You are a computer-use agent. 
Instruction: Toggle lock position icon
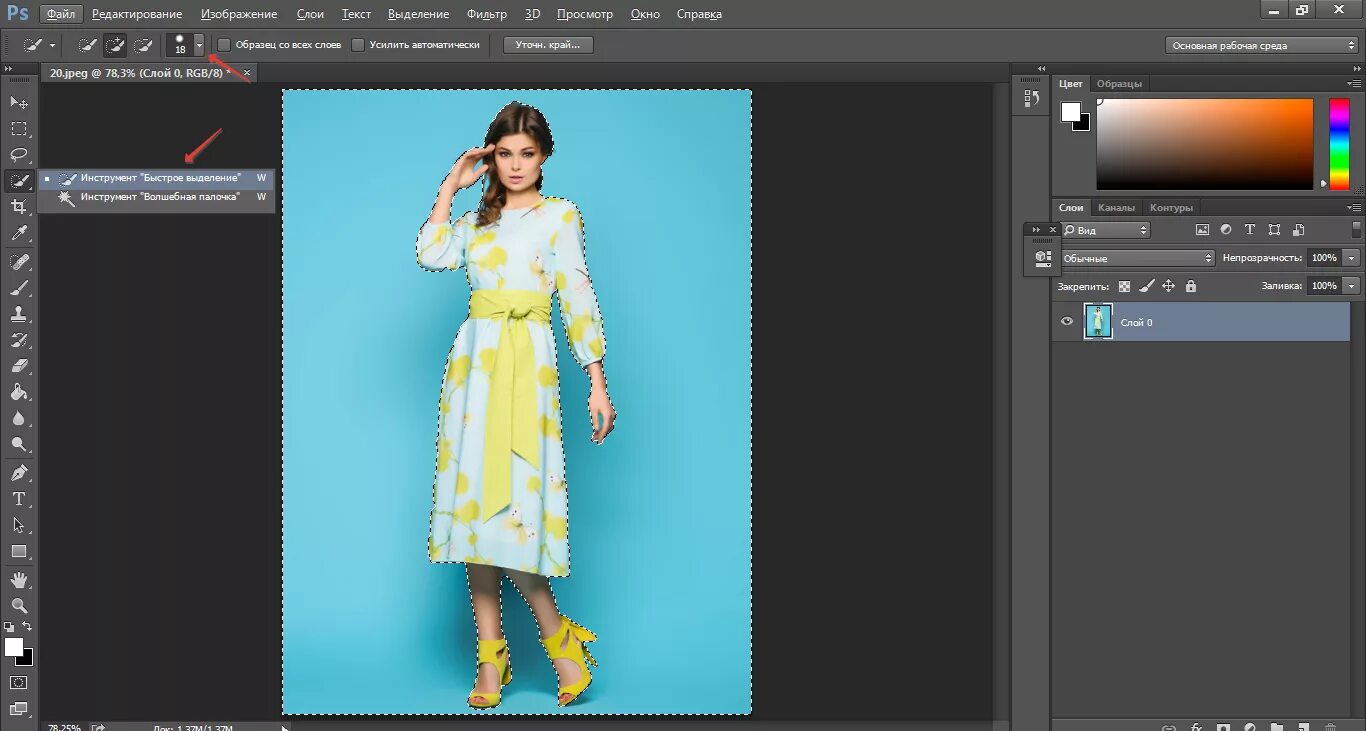[1168, 286]
